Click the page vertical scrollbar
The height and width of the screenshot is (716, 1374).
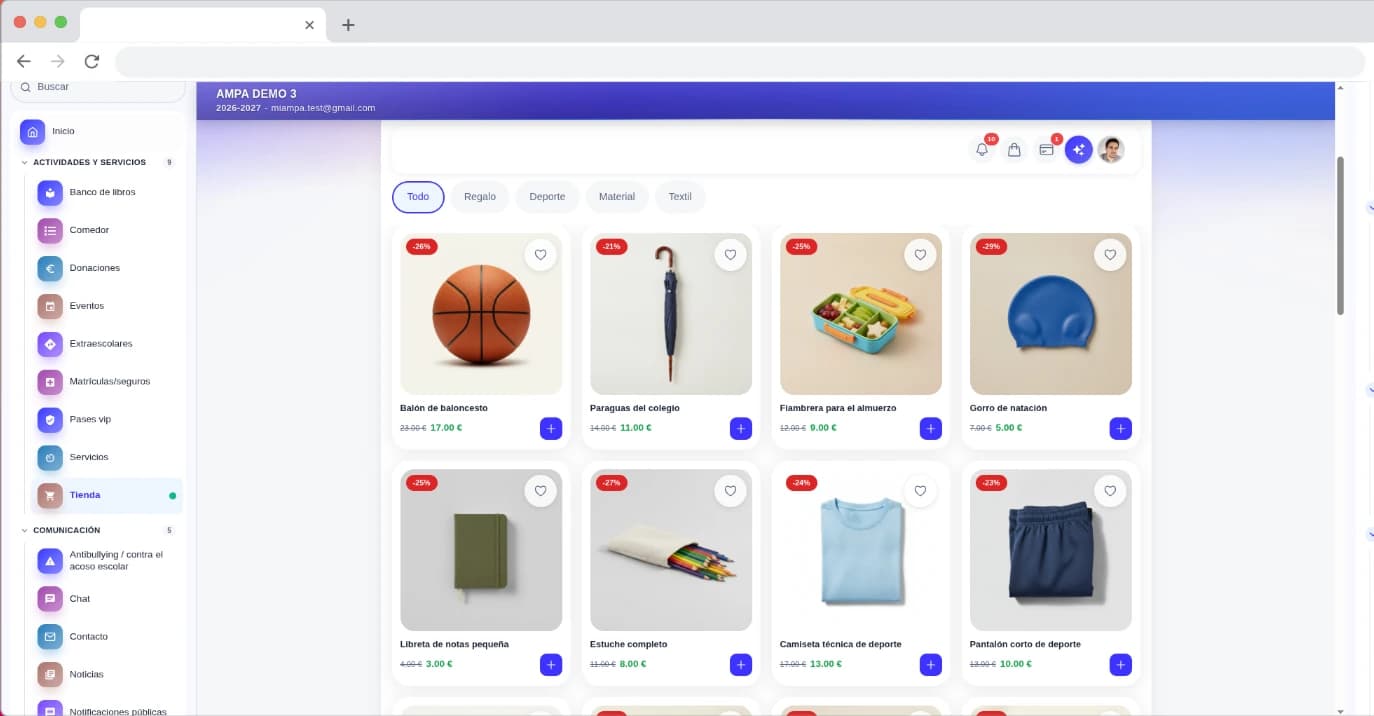coord(1341,236)
